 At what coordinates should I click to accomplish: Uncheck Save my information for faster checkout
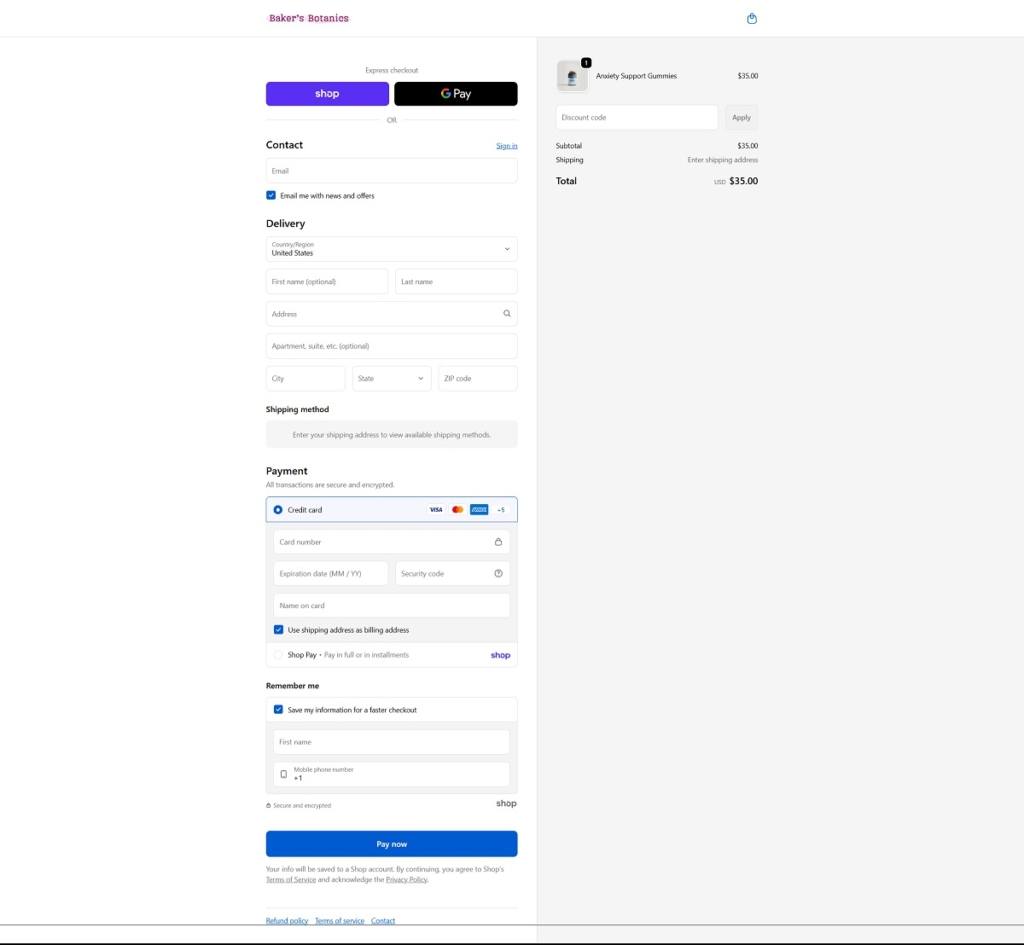tap(279, 710)
